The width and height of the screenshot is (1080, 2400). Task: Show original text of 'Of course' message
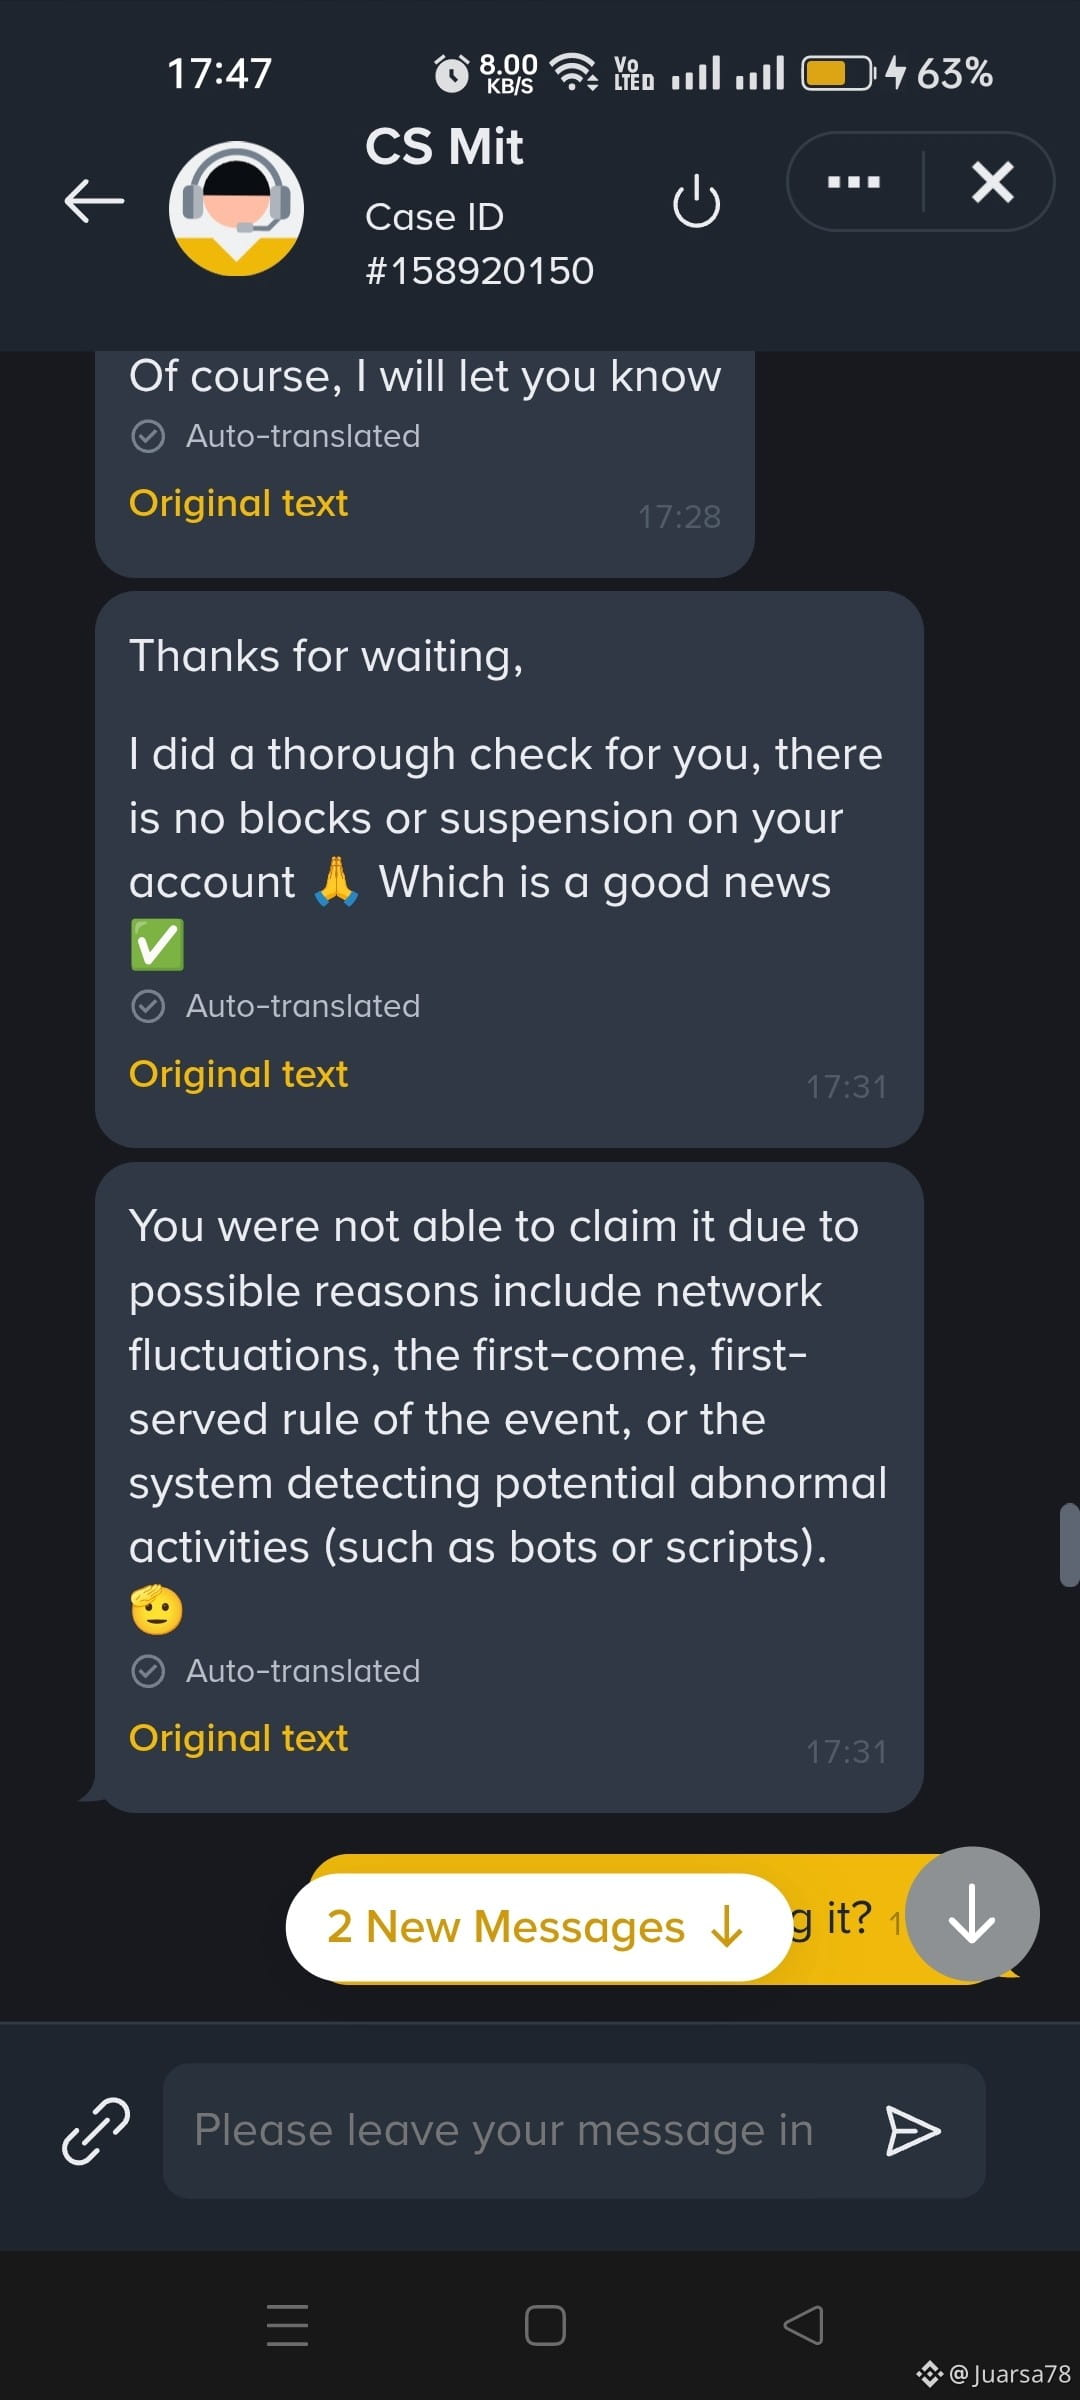[238, 503]
